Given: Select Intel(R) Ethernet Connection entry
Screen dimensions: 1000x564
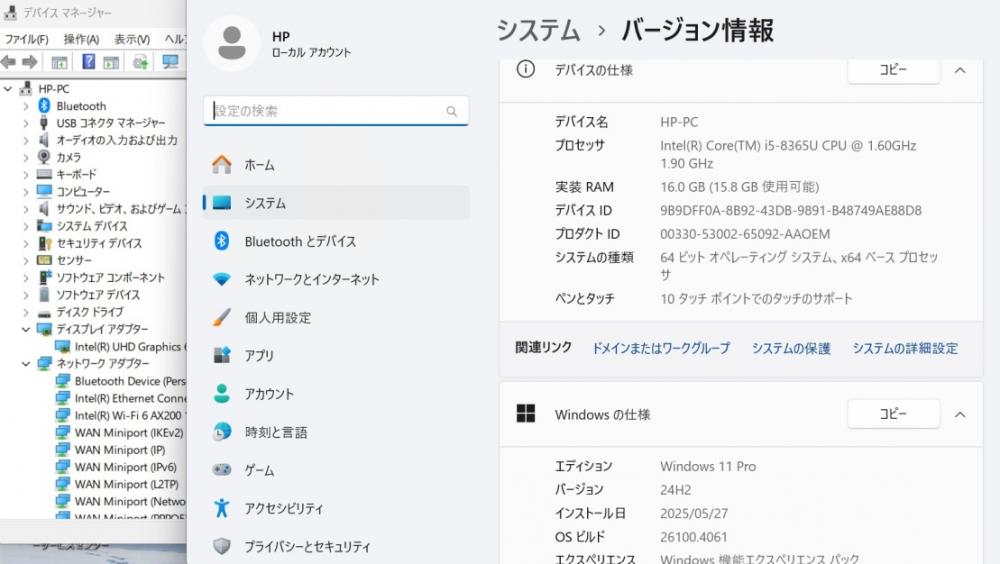Looking at the screenshot, I should tap(130, 398).
